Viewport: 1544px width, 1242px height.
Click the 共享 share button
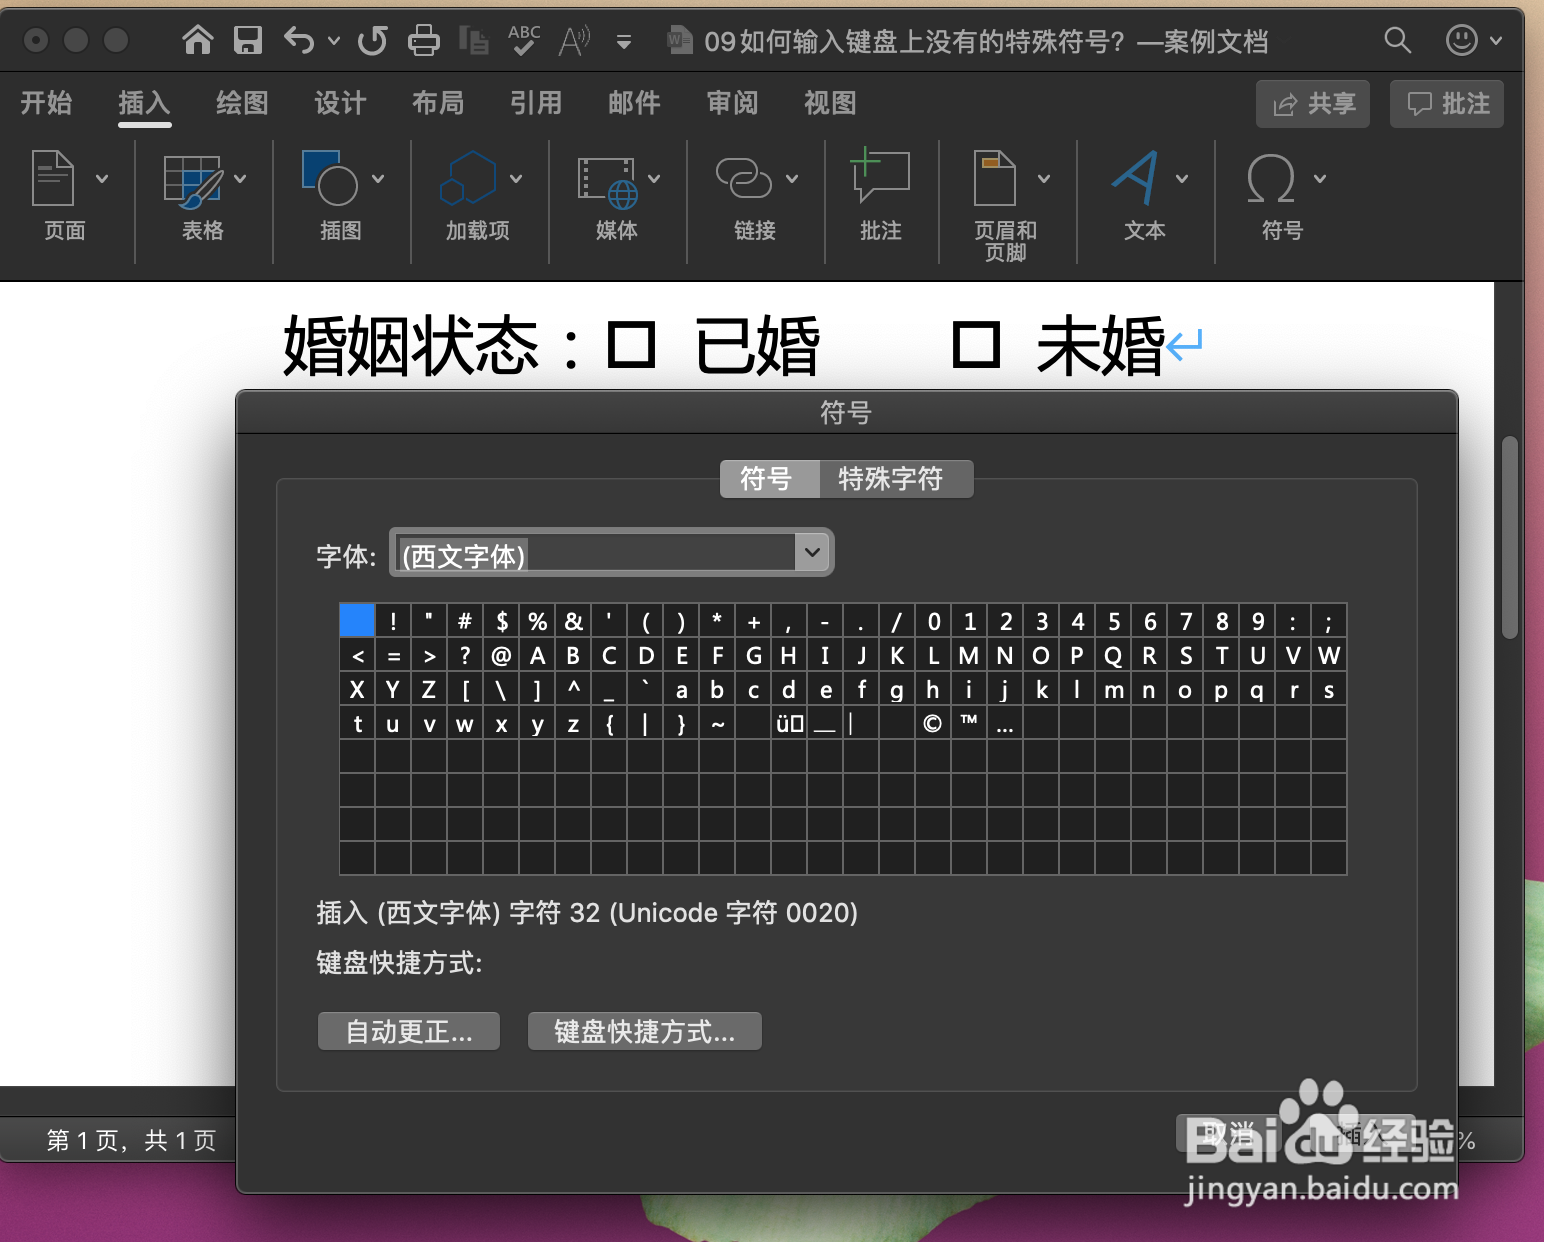point(1313,103)
